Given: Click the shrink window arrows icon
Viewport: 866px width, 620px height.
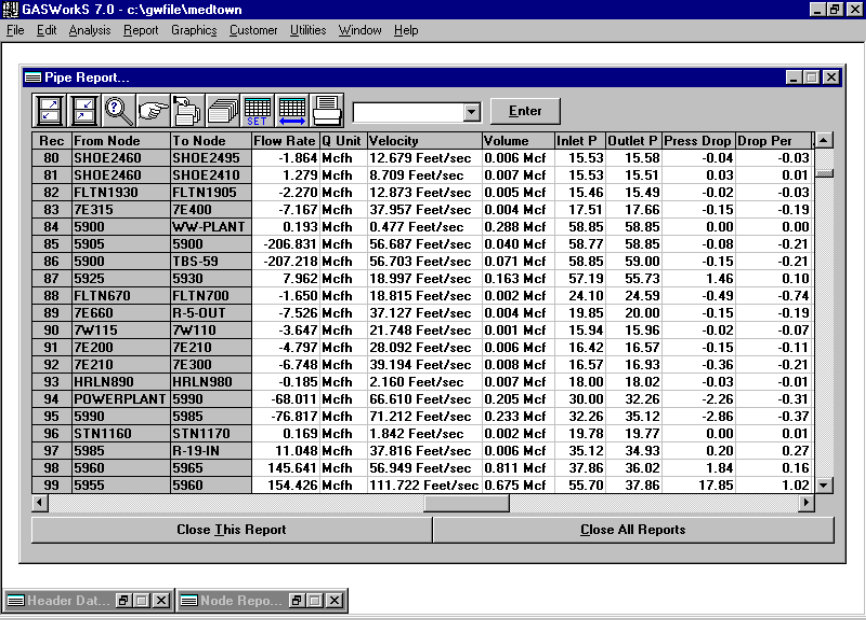Looking at the screenshot, I should pos(84,110).
